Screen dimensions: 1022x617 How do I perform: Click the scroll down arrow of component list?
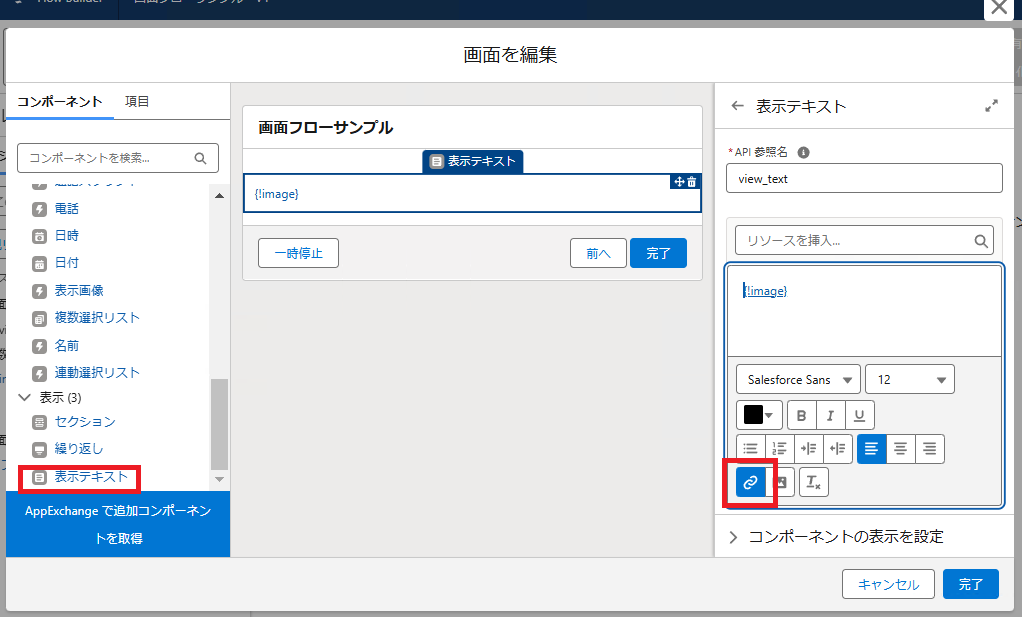click(x=220, y=480)
